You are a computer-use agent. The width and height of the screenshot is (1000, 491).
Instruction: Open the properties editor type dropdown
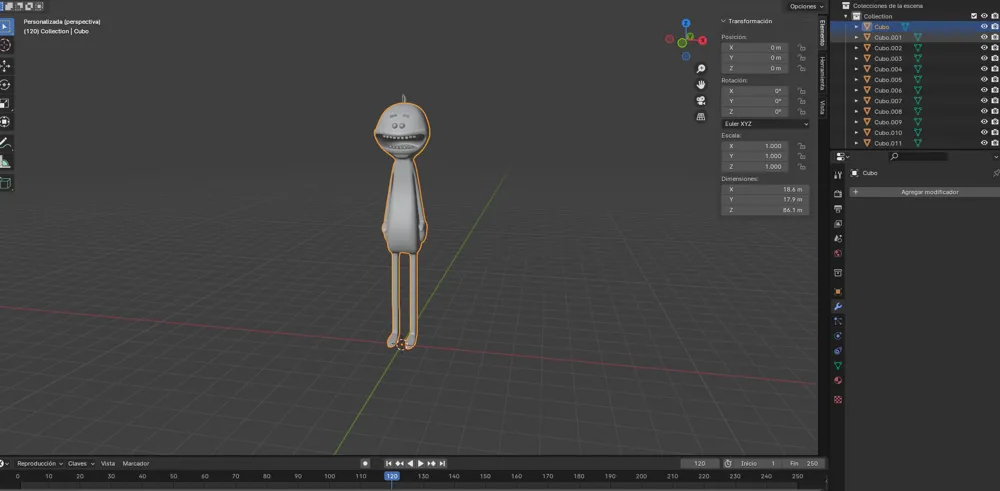[843, 156]
